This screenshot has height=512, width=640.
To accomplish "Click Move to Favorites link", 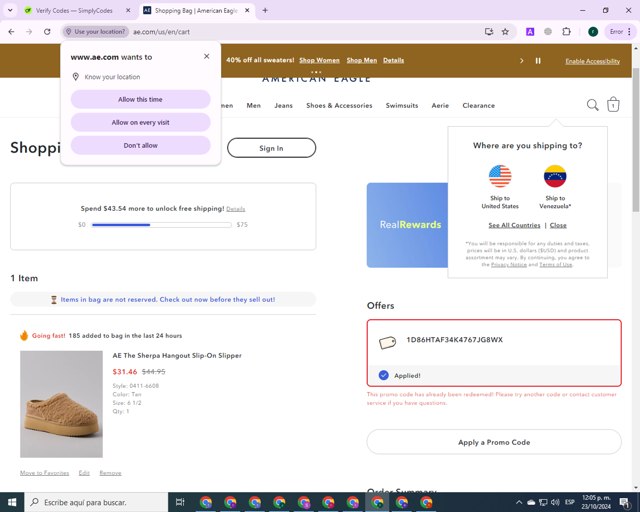I will pyautogui.click(x=44, y=473).
